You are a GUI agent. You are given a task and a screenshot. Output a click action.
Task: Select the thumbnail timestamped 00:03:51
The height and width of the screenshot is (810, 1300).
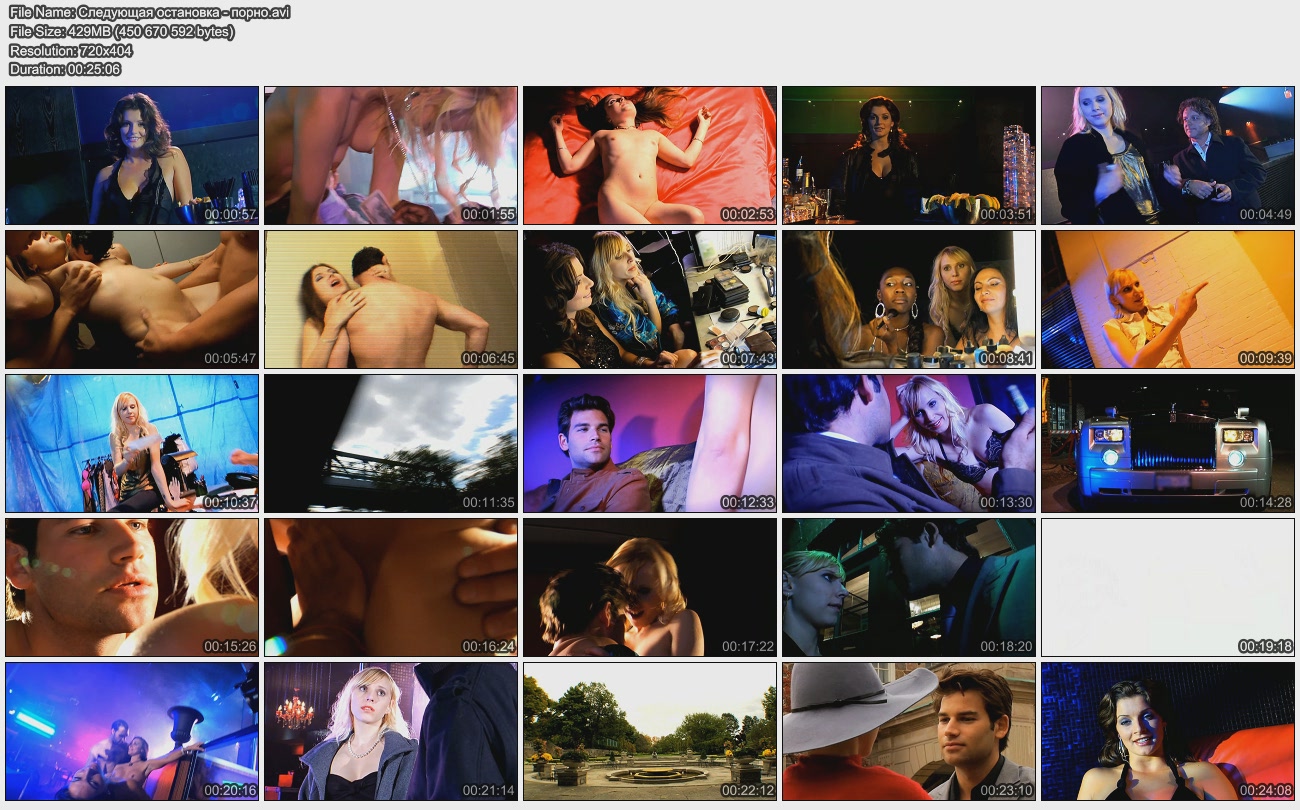coord(908,155)
